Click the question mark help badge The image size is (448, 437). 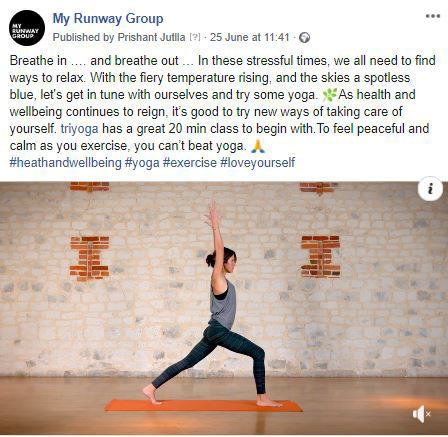coord(195,37)
